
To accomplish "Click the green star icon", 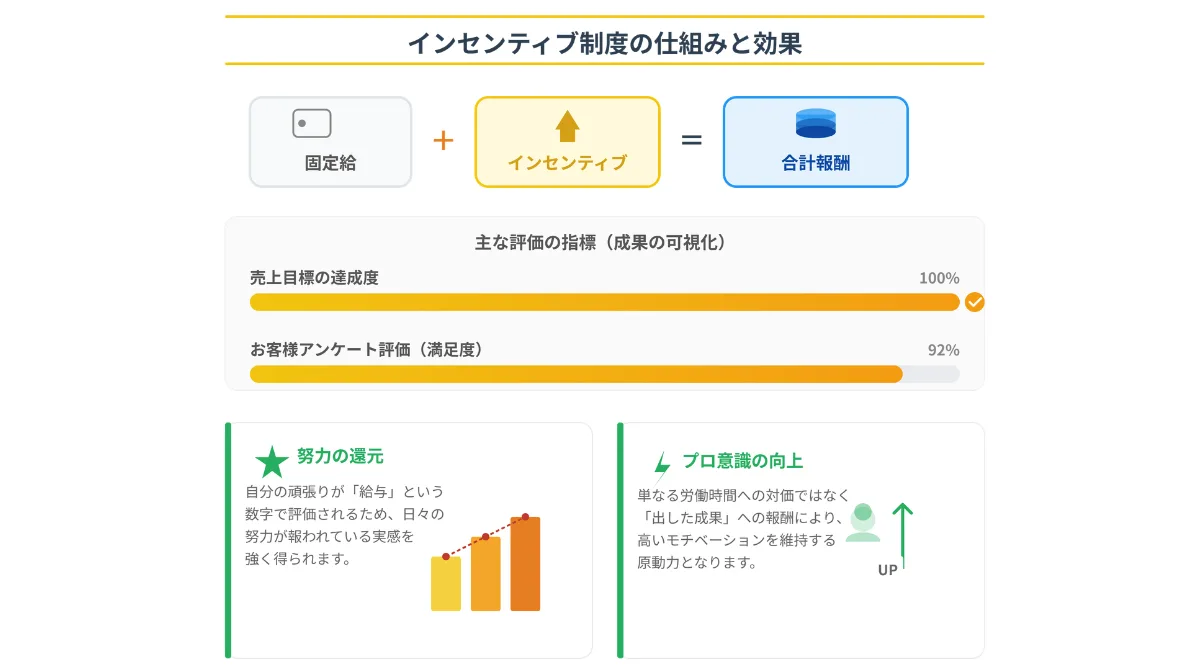I will pyautogui.click(x=272, y=462).
